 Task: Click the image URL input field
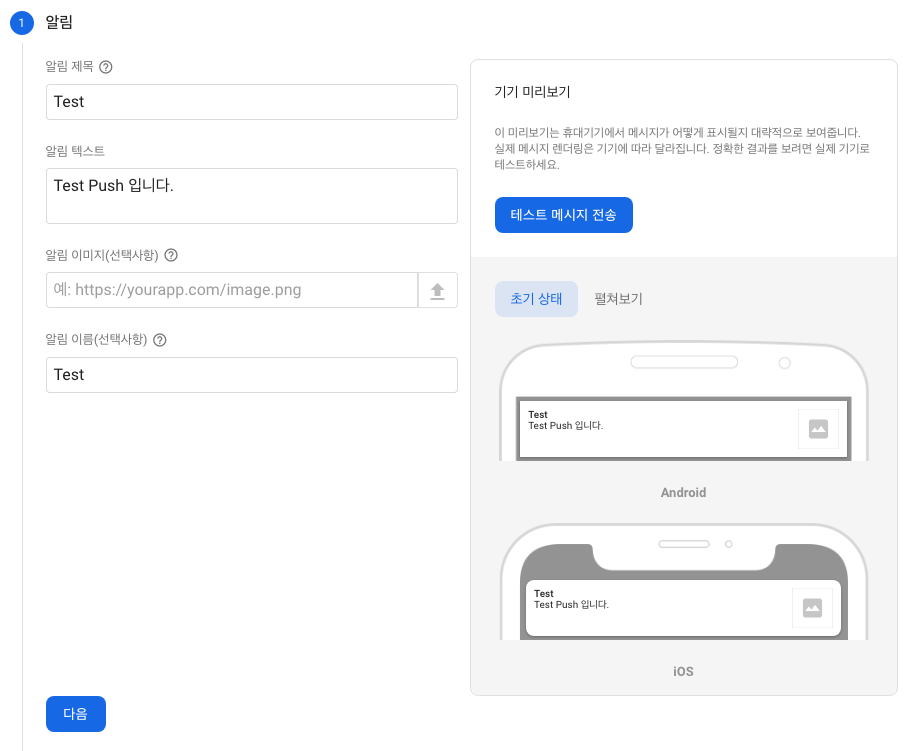coord(232,290)
